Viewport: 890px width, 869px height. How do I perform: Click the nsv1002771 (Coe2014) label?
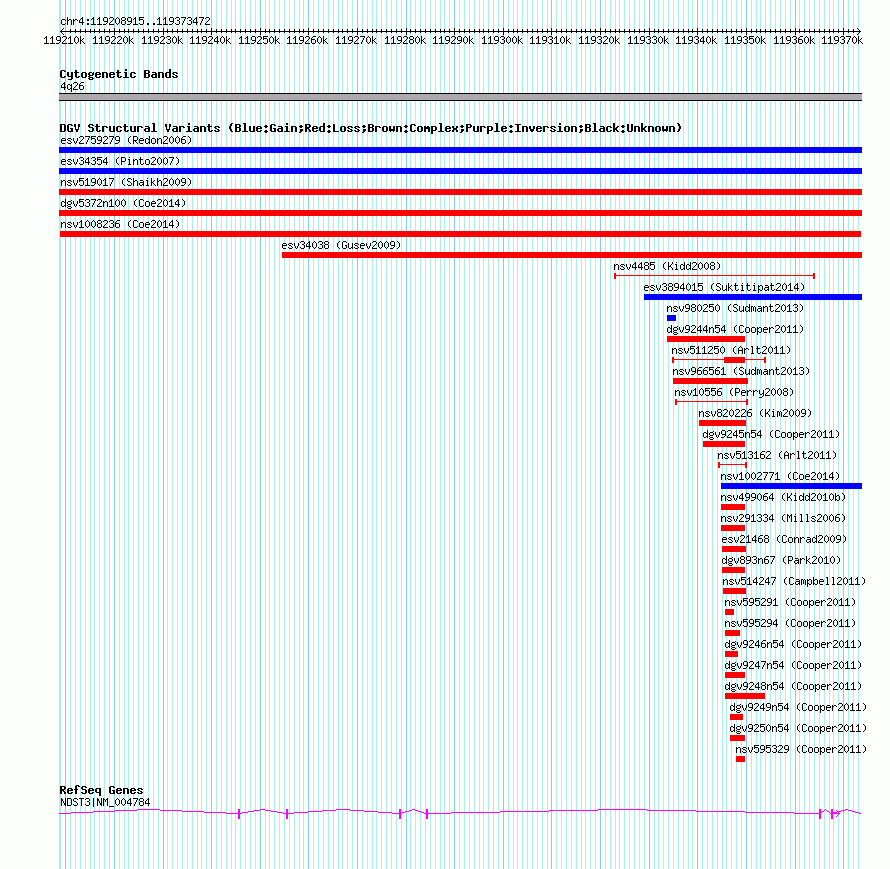click(x=780, y=476)
